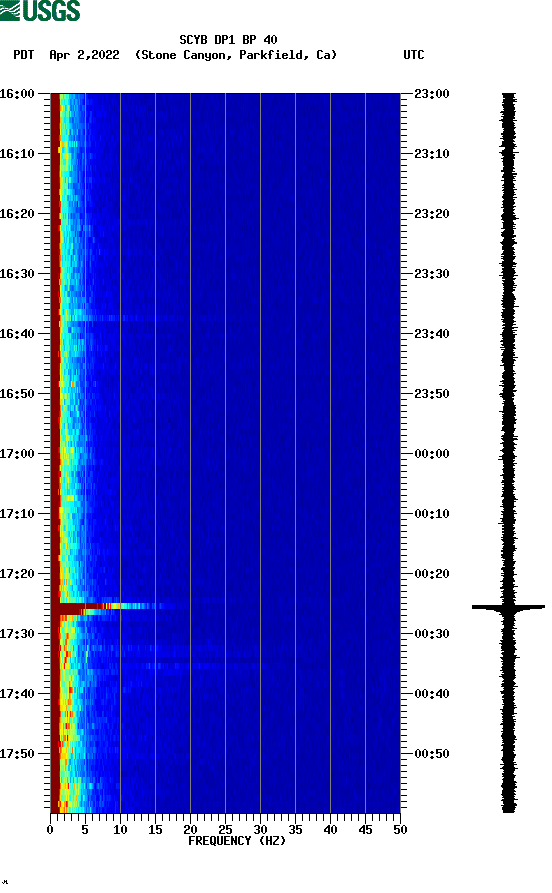Click the '23:30' UTC time label
This screenshot has height=893, width=552.
tap(432, 274)
